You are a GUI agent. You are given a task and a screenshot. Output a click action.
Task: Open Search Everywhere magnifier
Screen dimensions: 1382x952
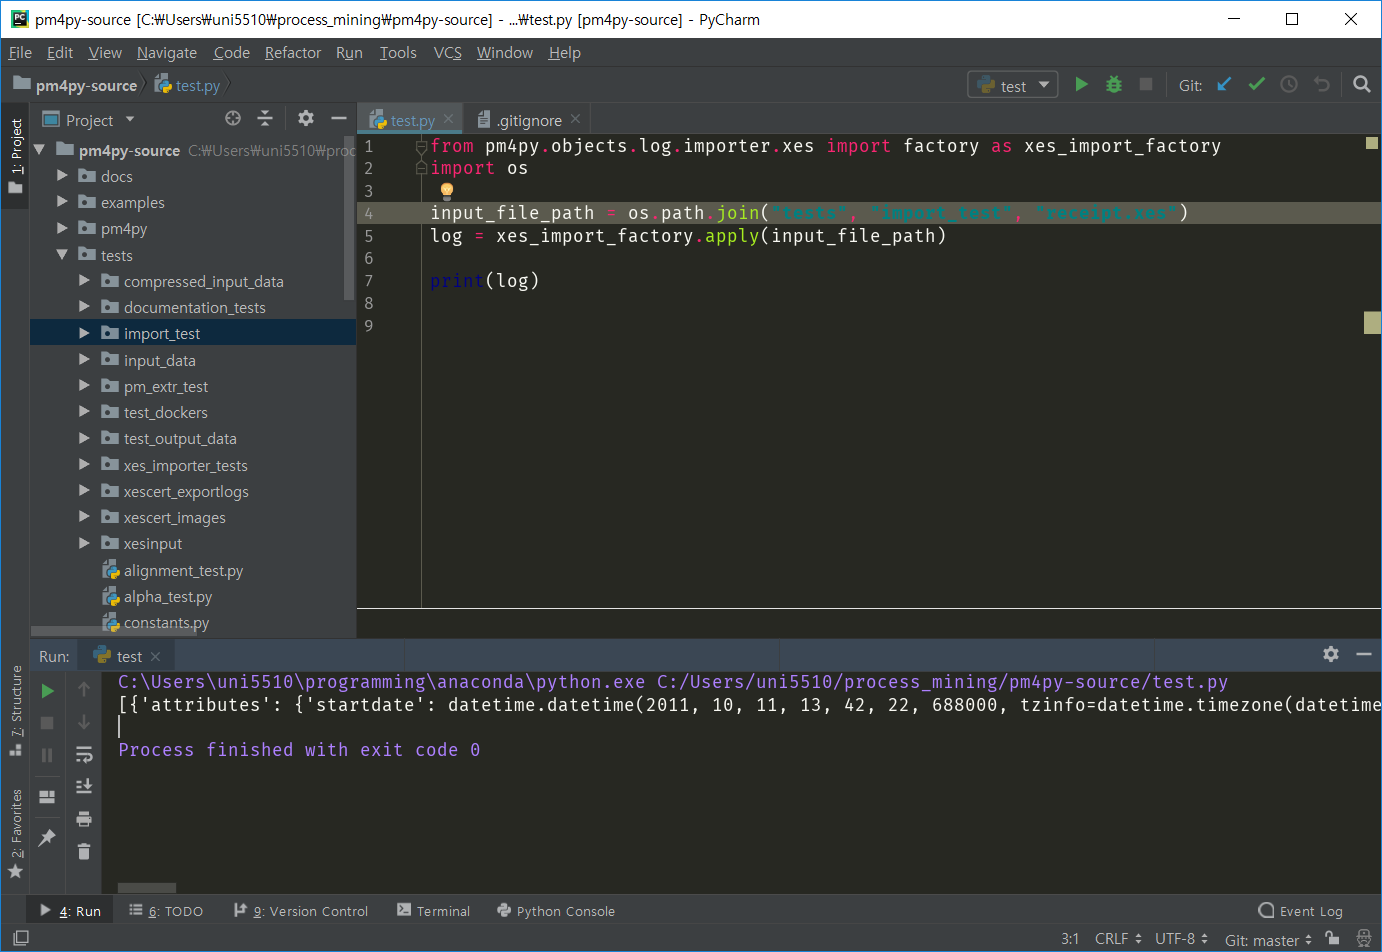click(1361, 85)
